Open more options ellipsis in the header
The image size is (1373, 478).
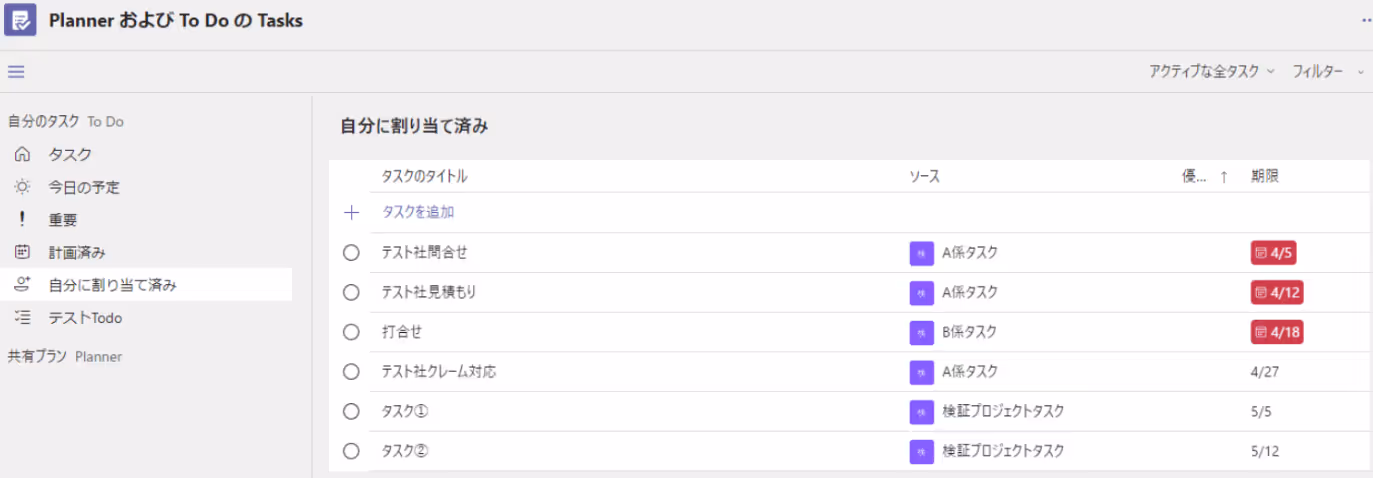point(1367,20)
